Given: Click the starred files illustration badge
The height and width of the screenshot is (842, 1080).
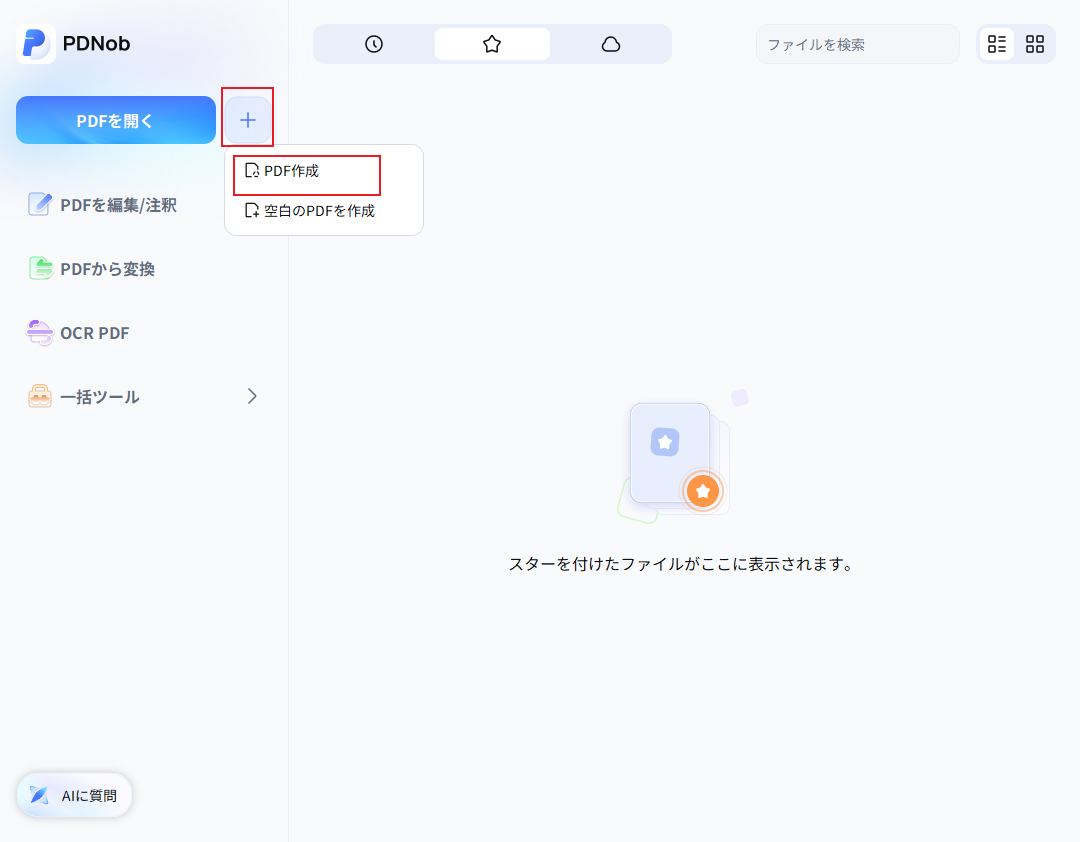Looking at the screenshot, I should 703,491.
